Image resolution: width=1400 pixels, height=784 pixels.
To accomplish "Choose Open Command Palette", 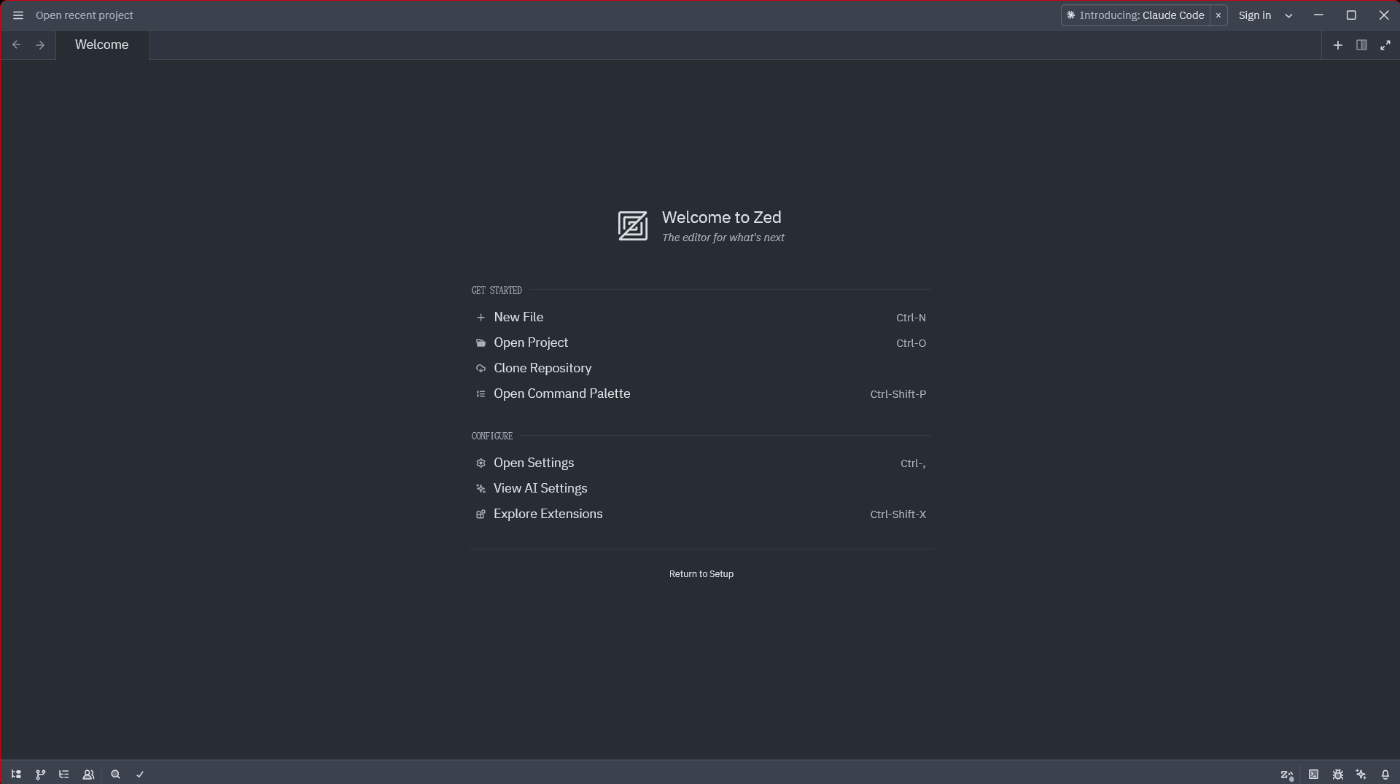I will (700, 394).
